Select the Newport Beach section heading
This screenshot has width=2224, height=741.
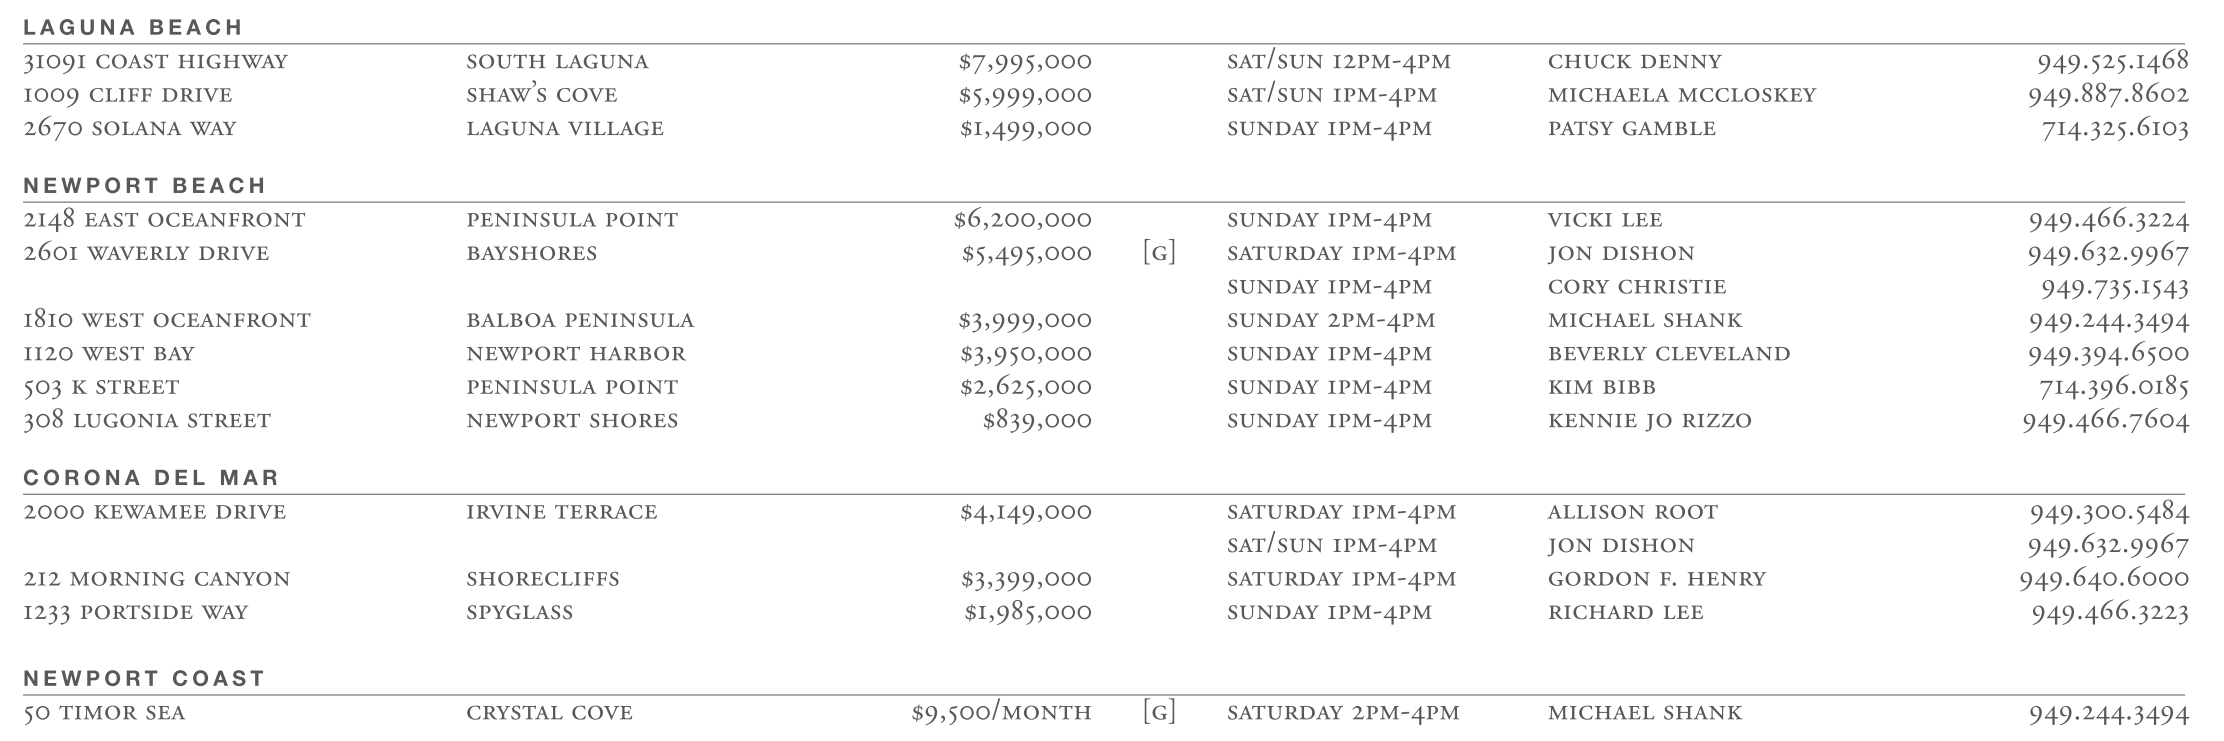(x=145, y=185)
